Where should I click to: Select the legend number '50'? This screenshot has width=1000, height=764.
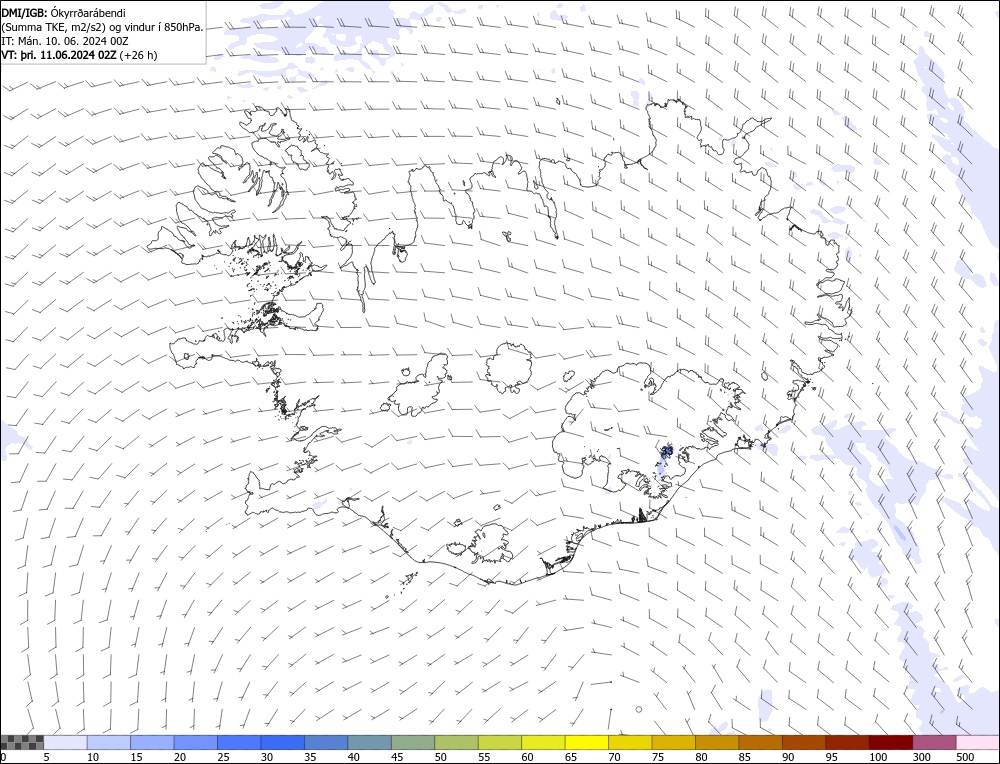click(x=441, y=757)
